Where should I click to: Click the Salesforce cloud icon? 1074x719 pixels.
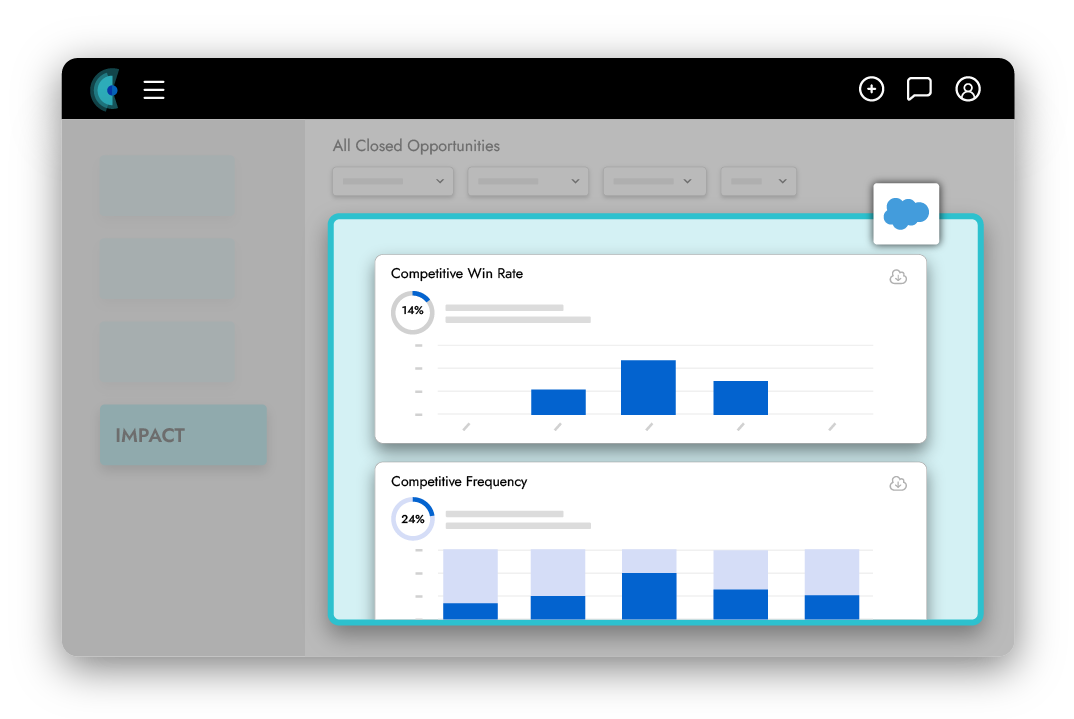[x=906, y=213]
